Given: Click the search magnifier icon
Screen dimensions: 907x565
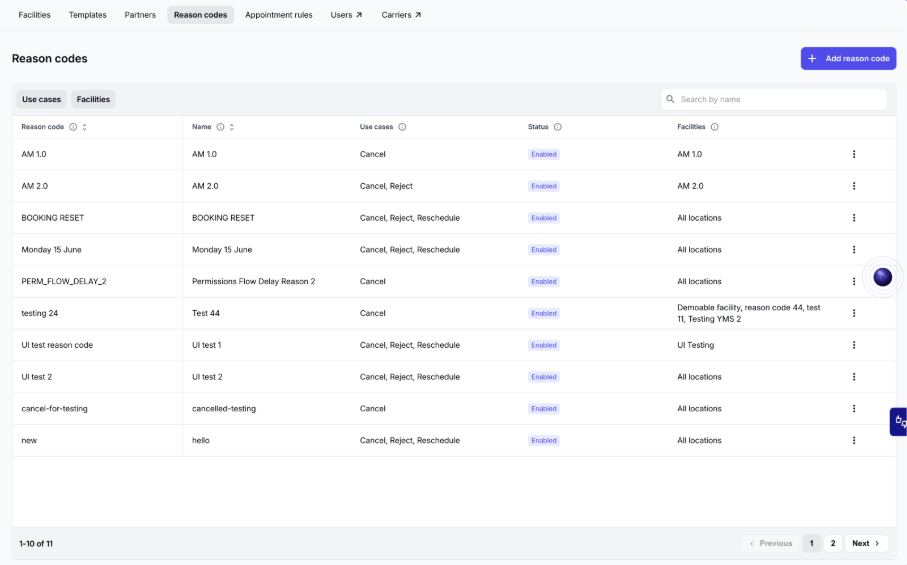Looking at the screenshot, I should click(670, 99).
